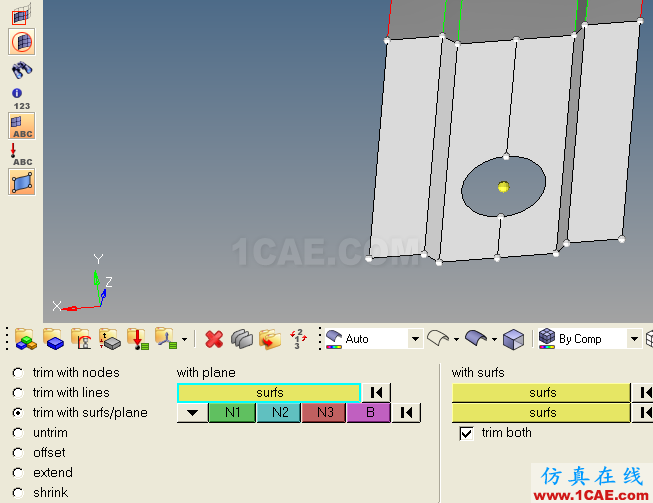Select the offset radio option

pos(18,453)
